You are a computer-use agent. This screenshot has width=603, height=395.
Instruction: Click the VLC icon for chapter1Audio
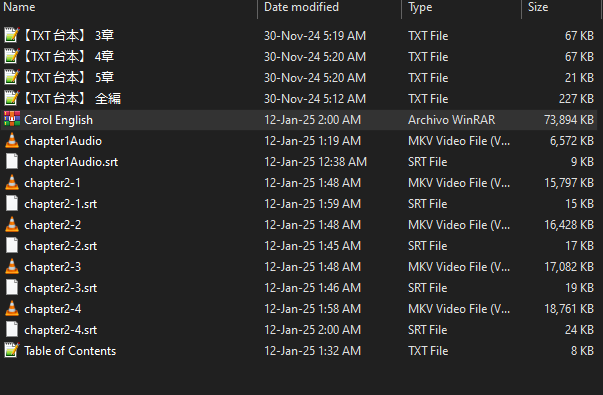pos(12,141)
